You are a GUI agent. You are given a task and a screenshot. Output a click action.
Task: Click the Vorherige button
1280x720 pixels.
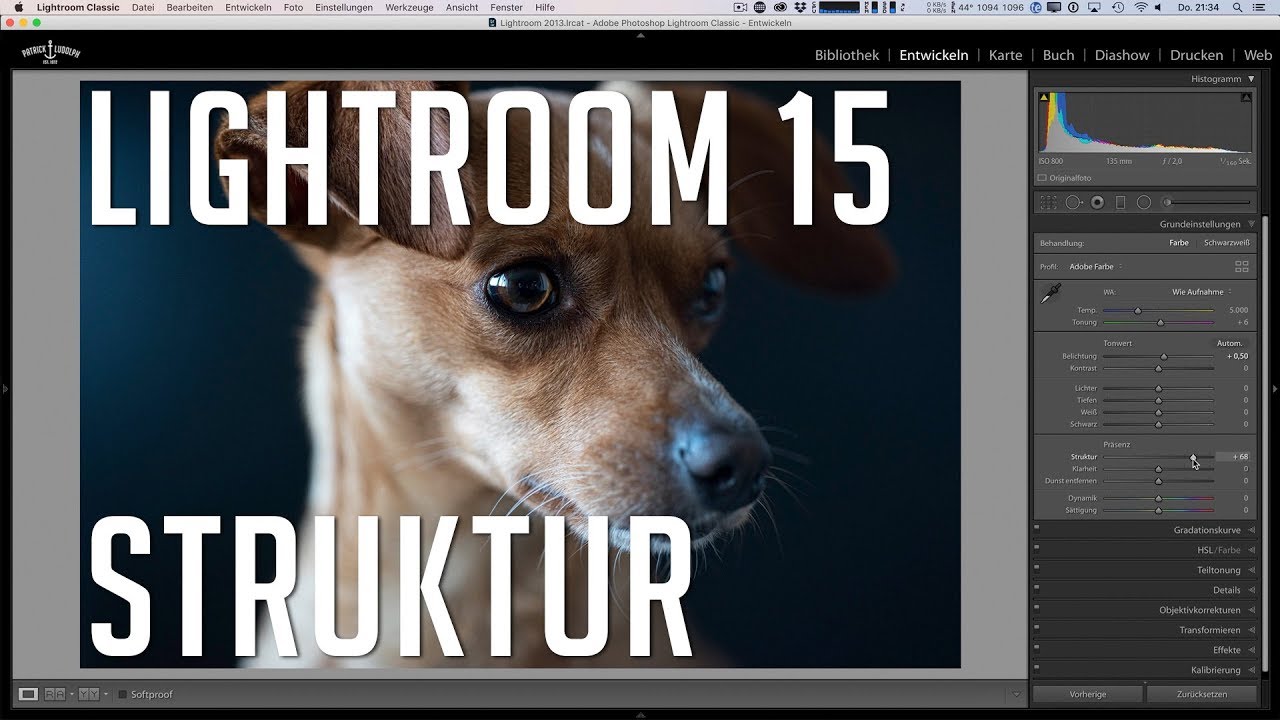[1088, 693]
